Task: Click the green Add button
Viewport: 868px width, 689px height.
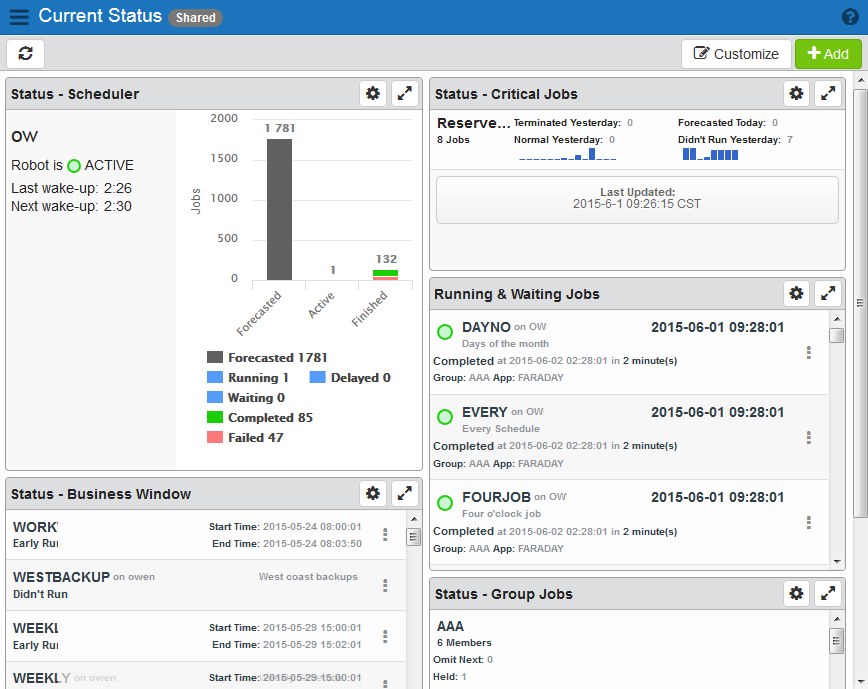Action: (828, 54)
